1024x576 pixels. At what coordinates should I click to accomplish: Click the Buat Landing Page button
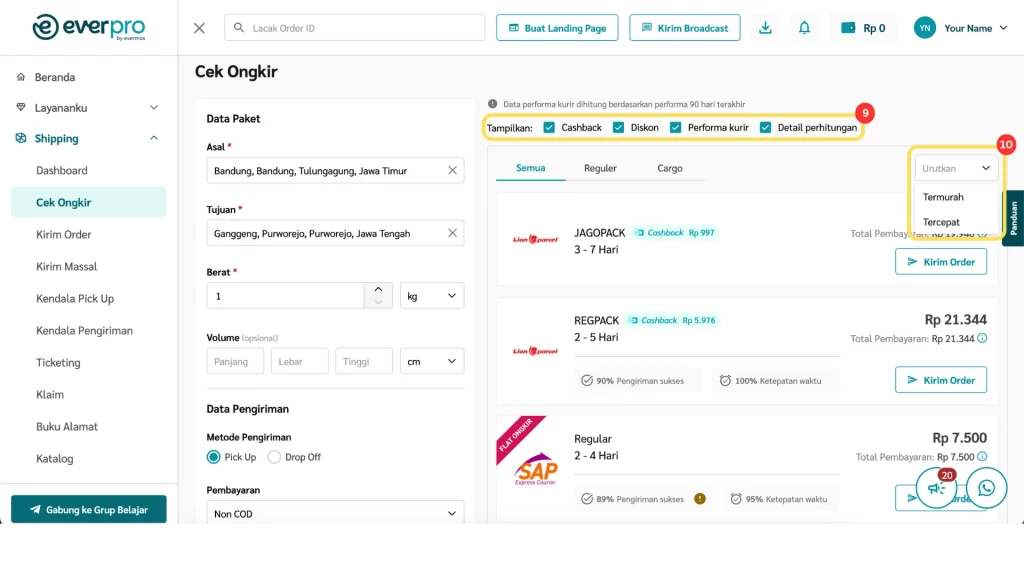point(557,28)
